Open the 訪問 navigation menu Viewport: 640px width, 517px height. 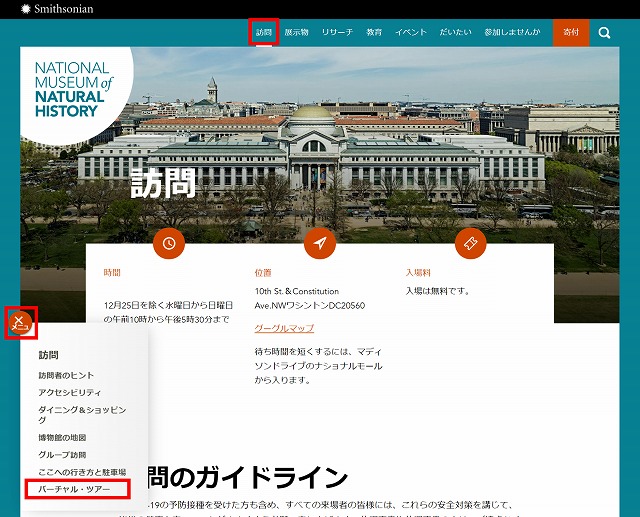click(264, 32)
